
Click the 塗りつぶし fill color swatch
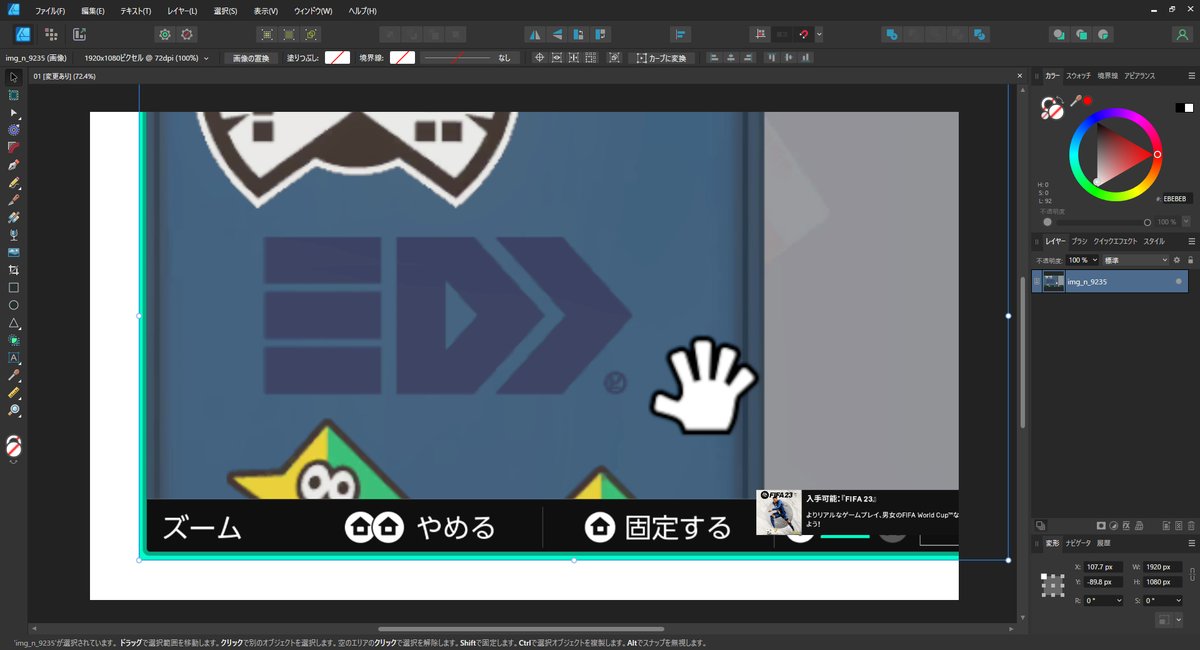pyautogui.click(x=338, y=58)
